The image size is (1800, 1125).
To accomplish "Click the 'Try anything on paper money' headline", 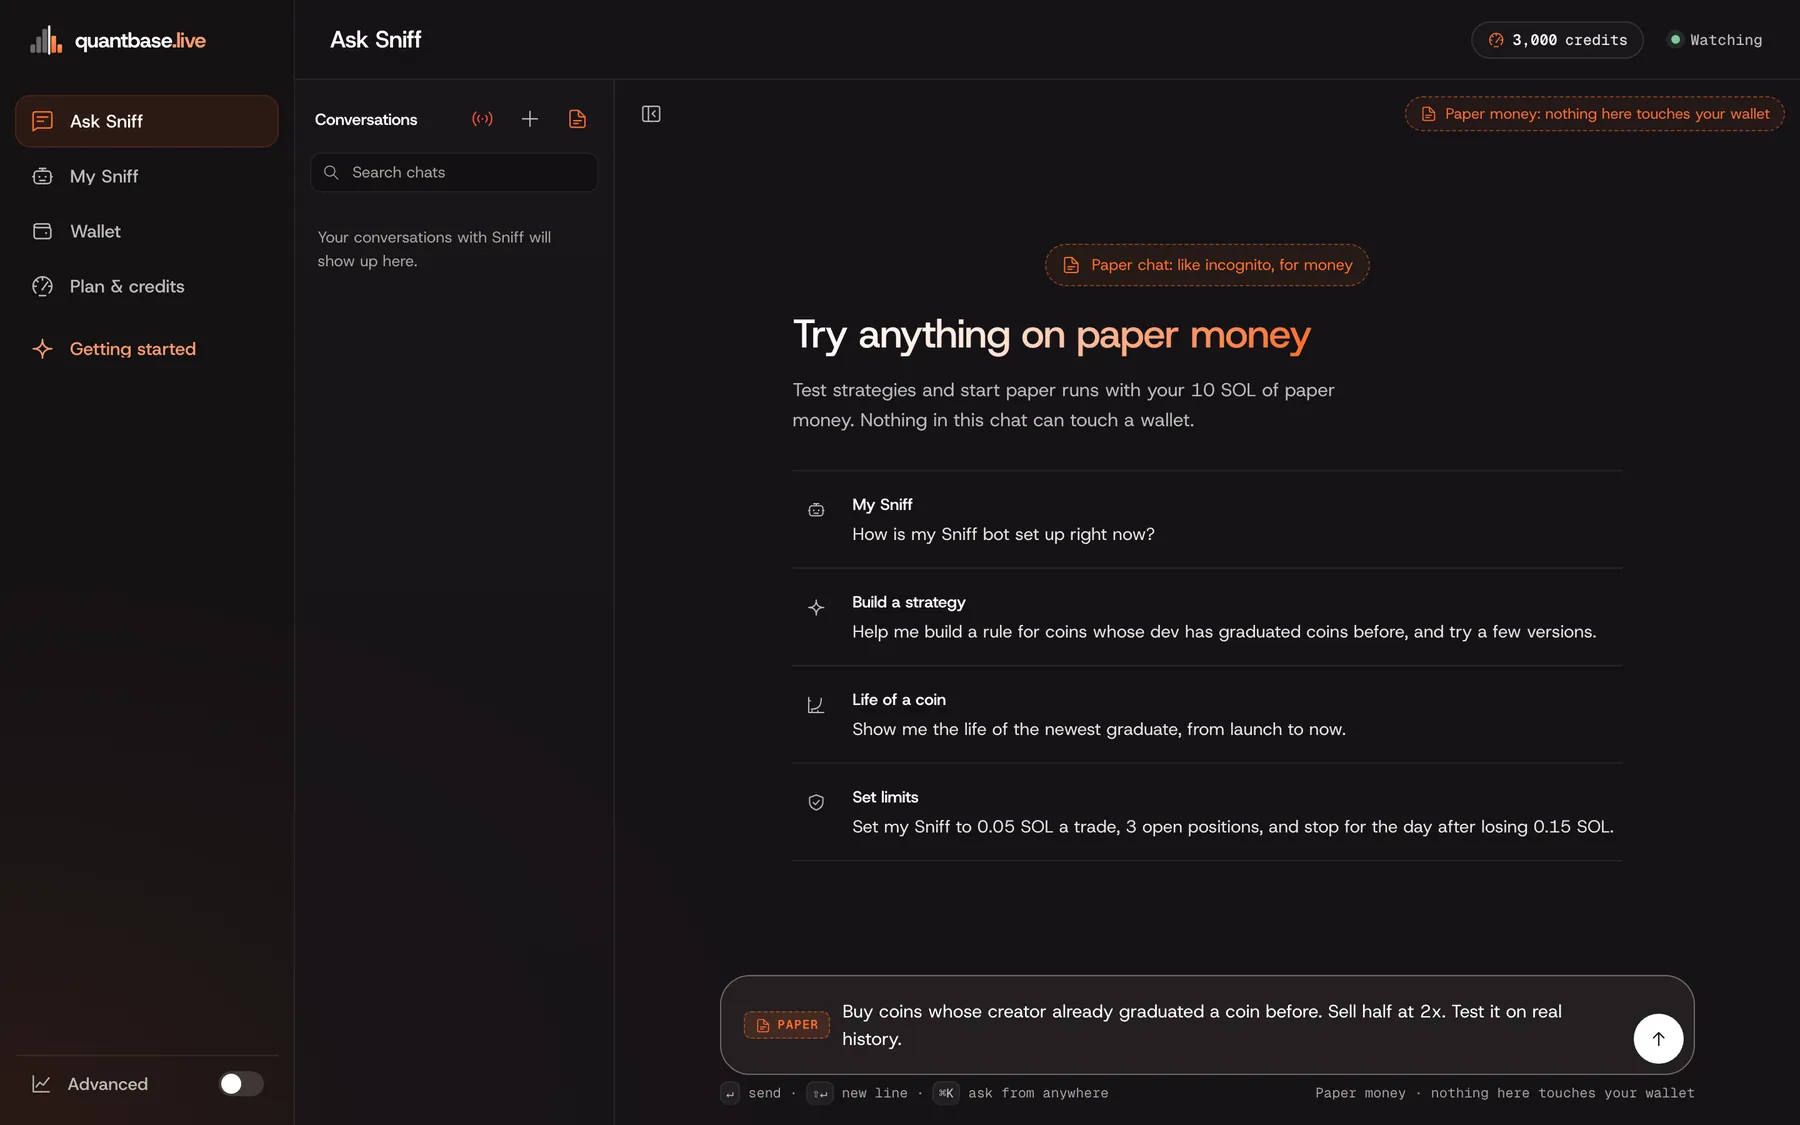I will (x=1051, y=335).
